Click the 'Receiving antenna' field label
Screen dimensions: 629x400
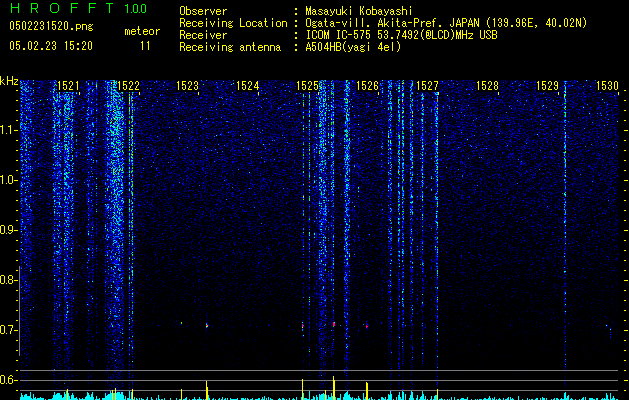click(230, 47)
